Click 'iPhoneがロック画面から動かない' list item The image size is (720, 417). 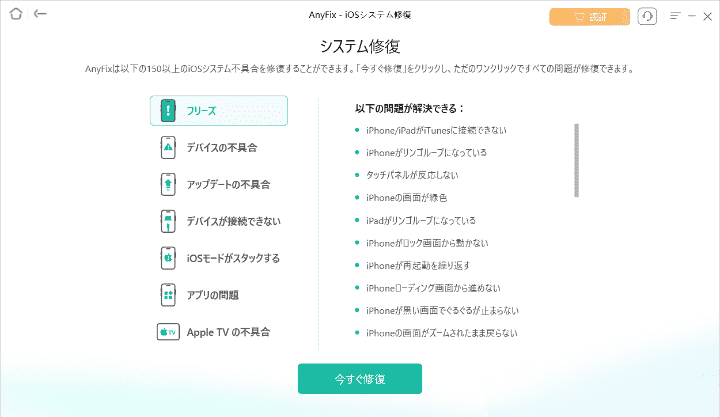(x=427, y=243)
